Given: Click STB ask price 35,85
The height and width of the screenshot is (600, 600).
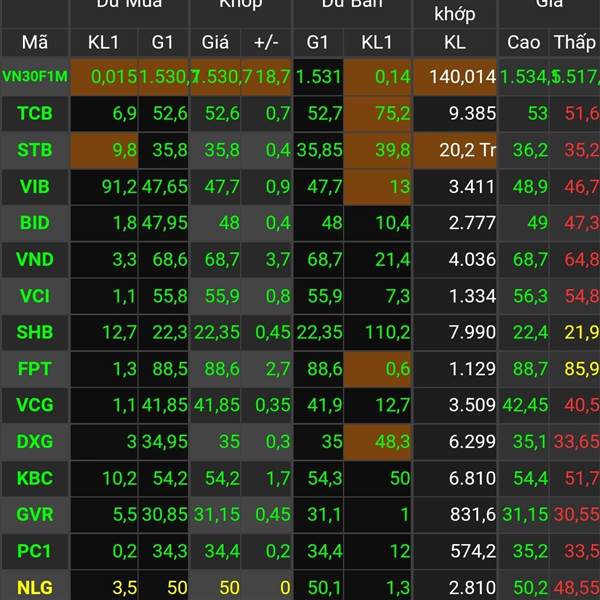Looking at the screenshot, I should tap(320, 150).
